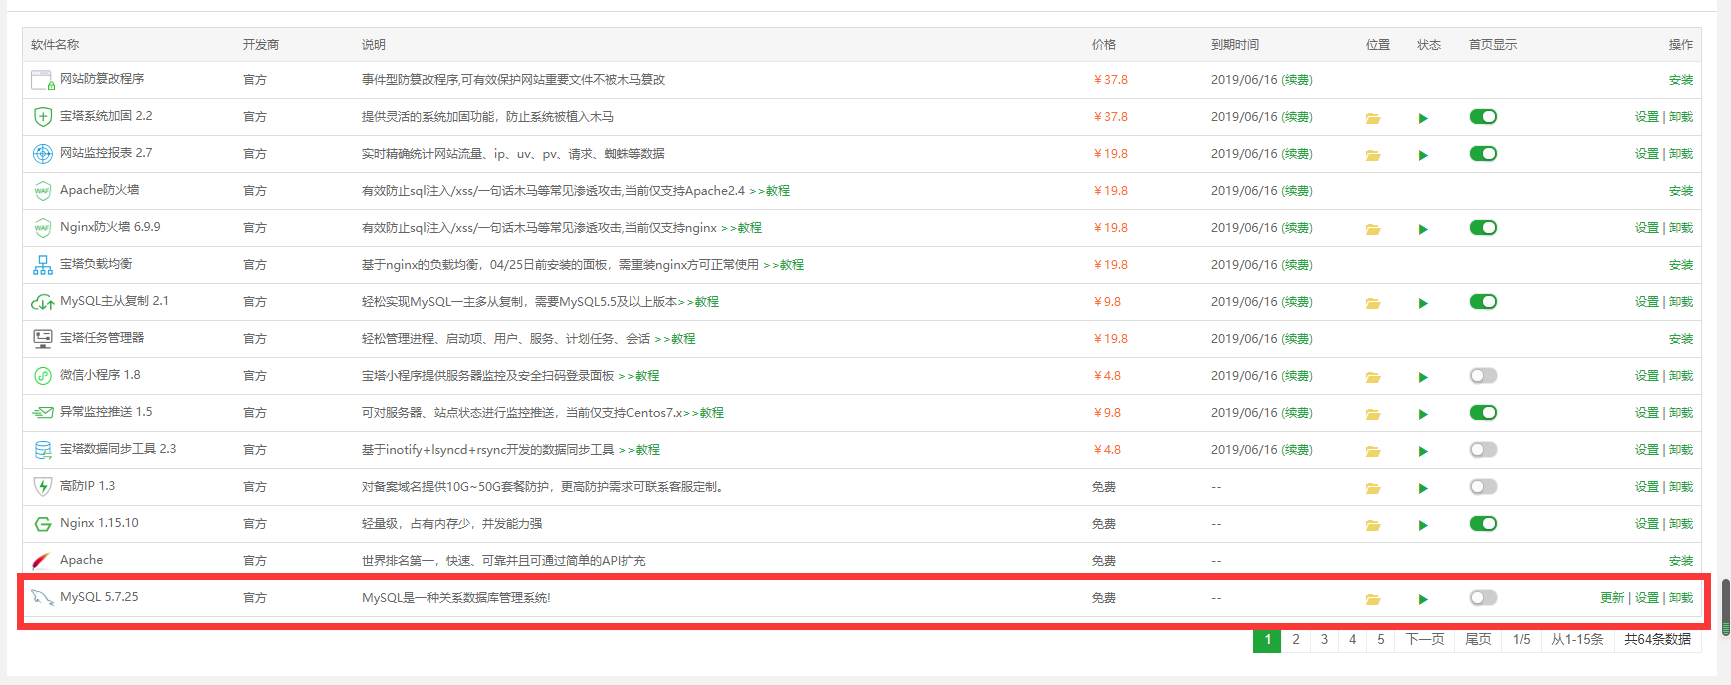Image resolution: width=1731 pixels, height=685 pixels.
Task: Go to page 4 of software list
Action: coord(1353,640)
